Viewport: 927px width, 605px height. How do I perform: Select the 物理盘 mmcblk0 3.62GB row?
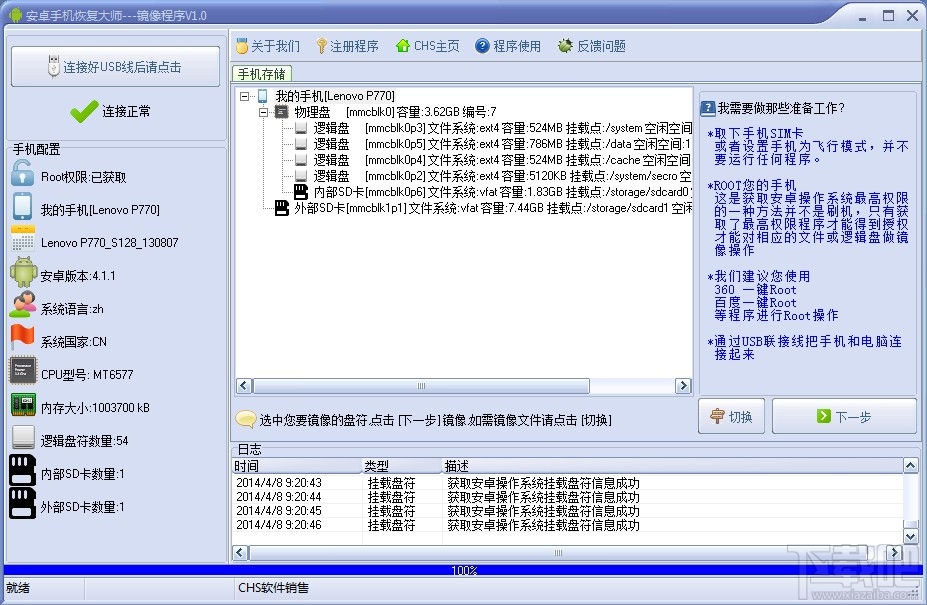[x=396, y=112]
